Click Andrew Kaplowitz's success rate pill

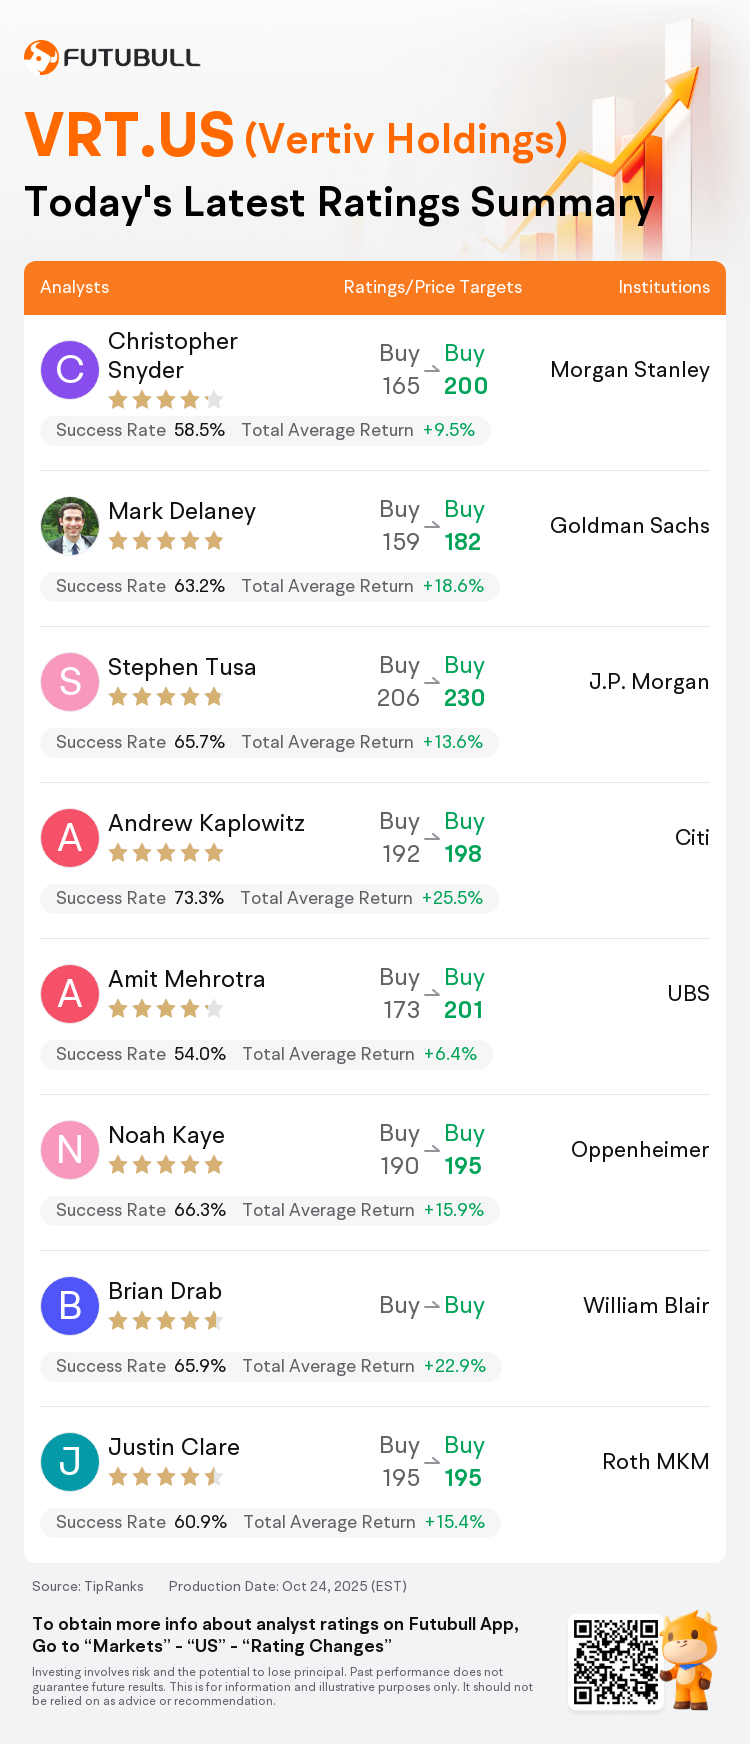click(x=269, y=898)
